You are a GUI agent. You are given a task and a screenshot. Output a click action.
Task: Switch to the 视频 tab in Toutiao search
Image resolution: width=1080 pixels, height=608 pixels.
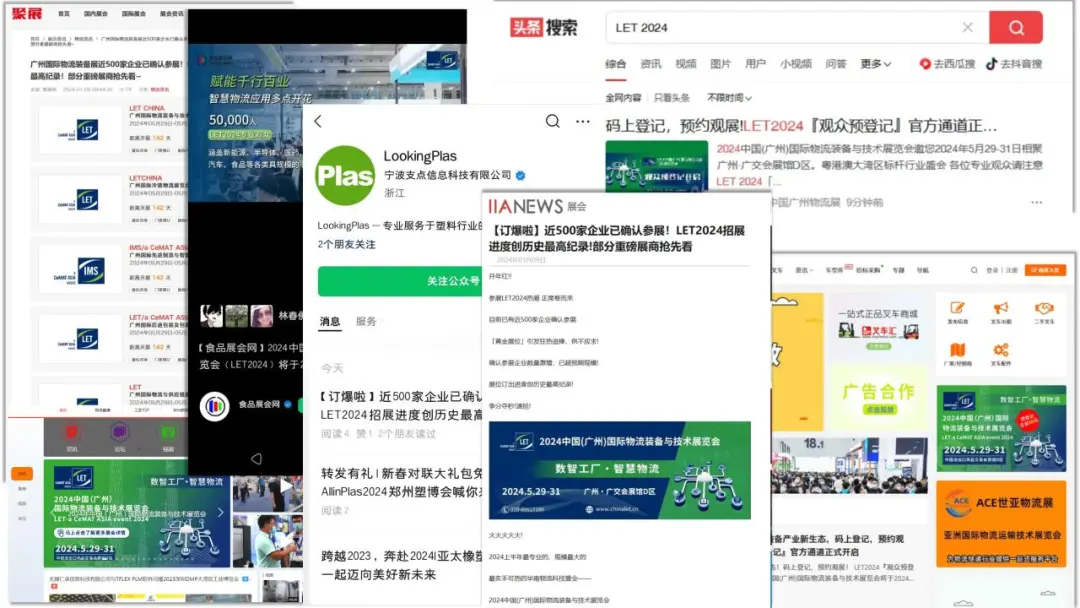click(685, 64)
